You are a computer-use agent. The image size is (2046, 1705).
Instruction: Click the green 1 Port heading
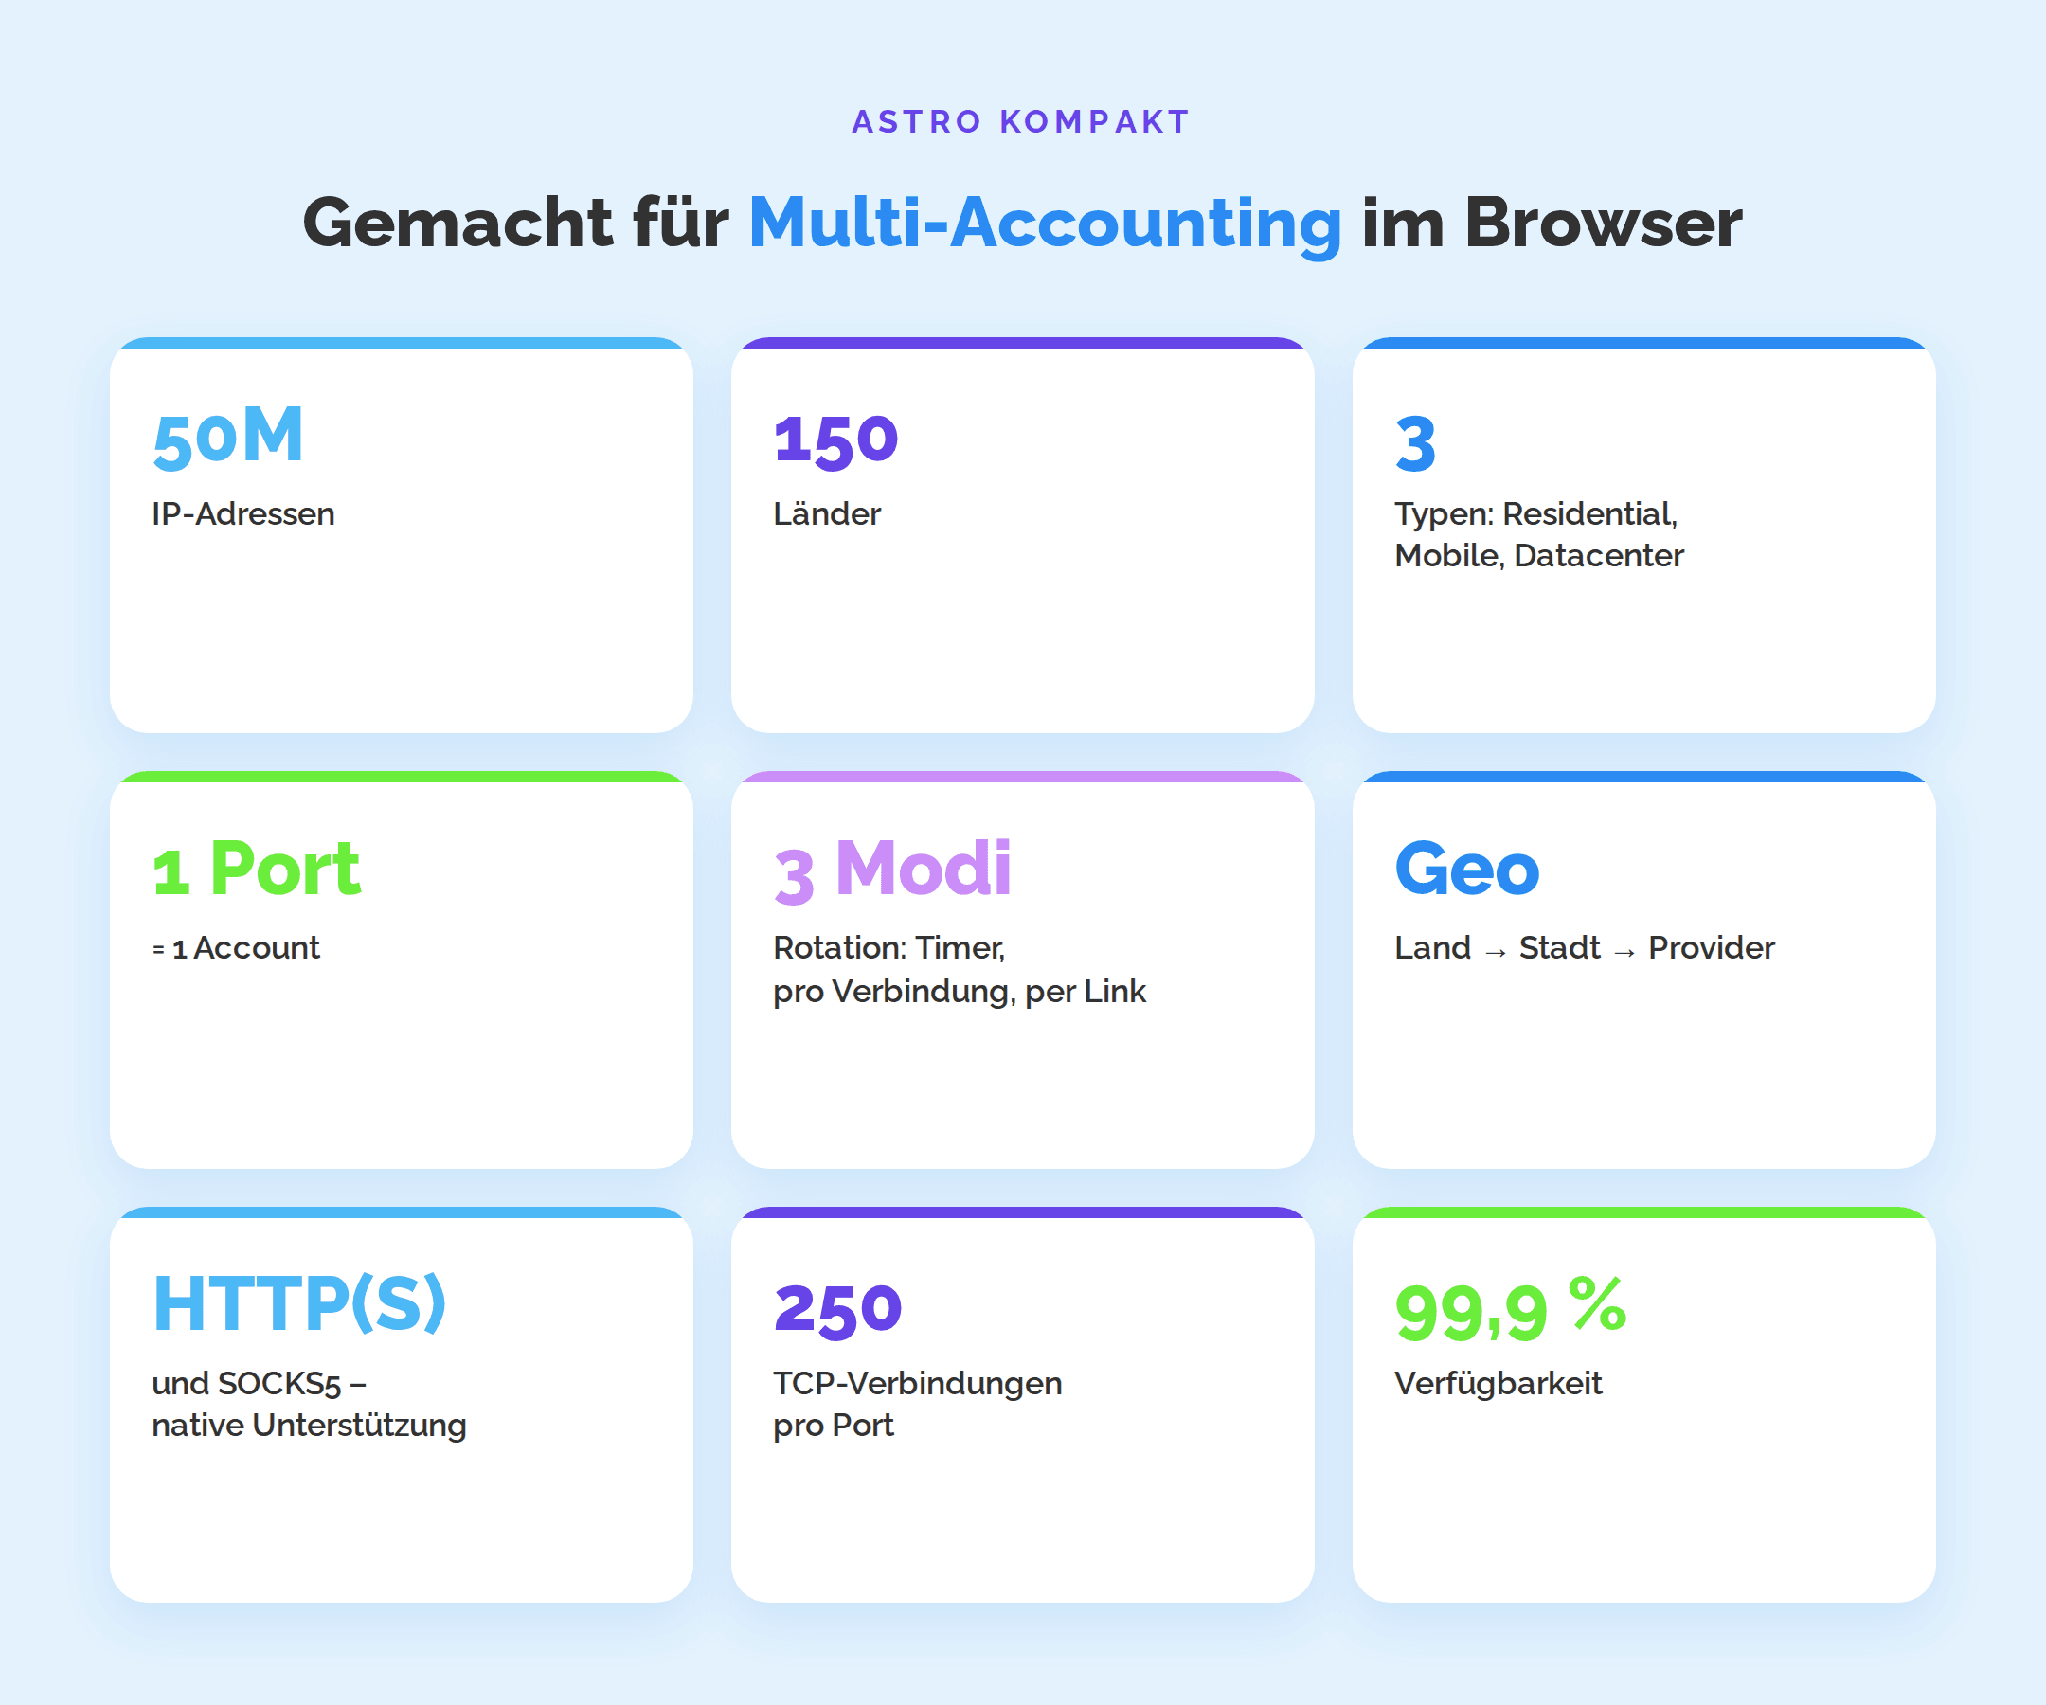click(257, 868)
